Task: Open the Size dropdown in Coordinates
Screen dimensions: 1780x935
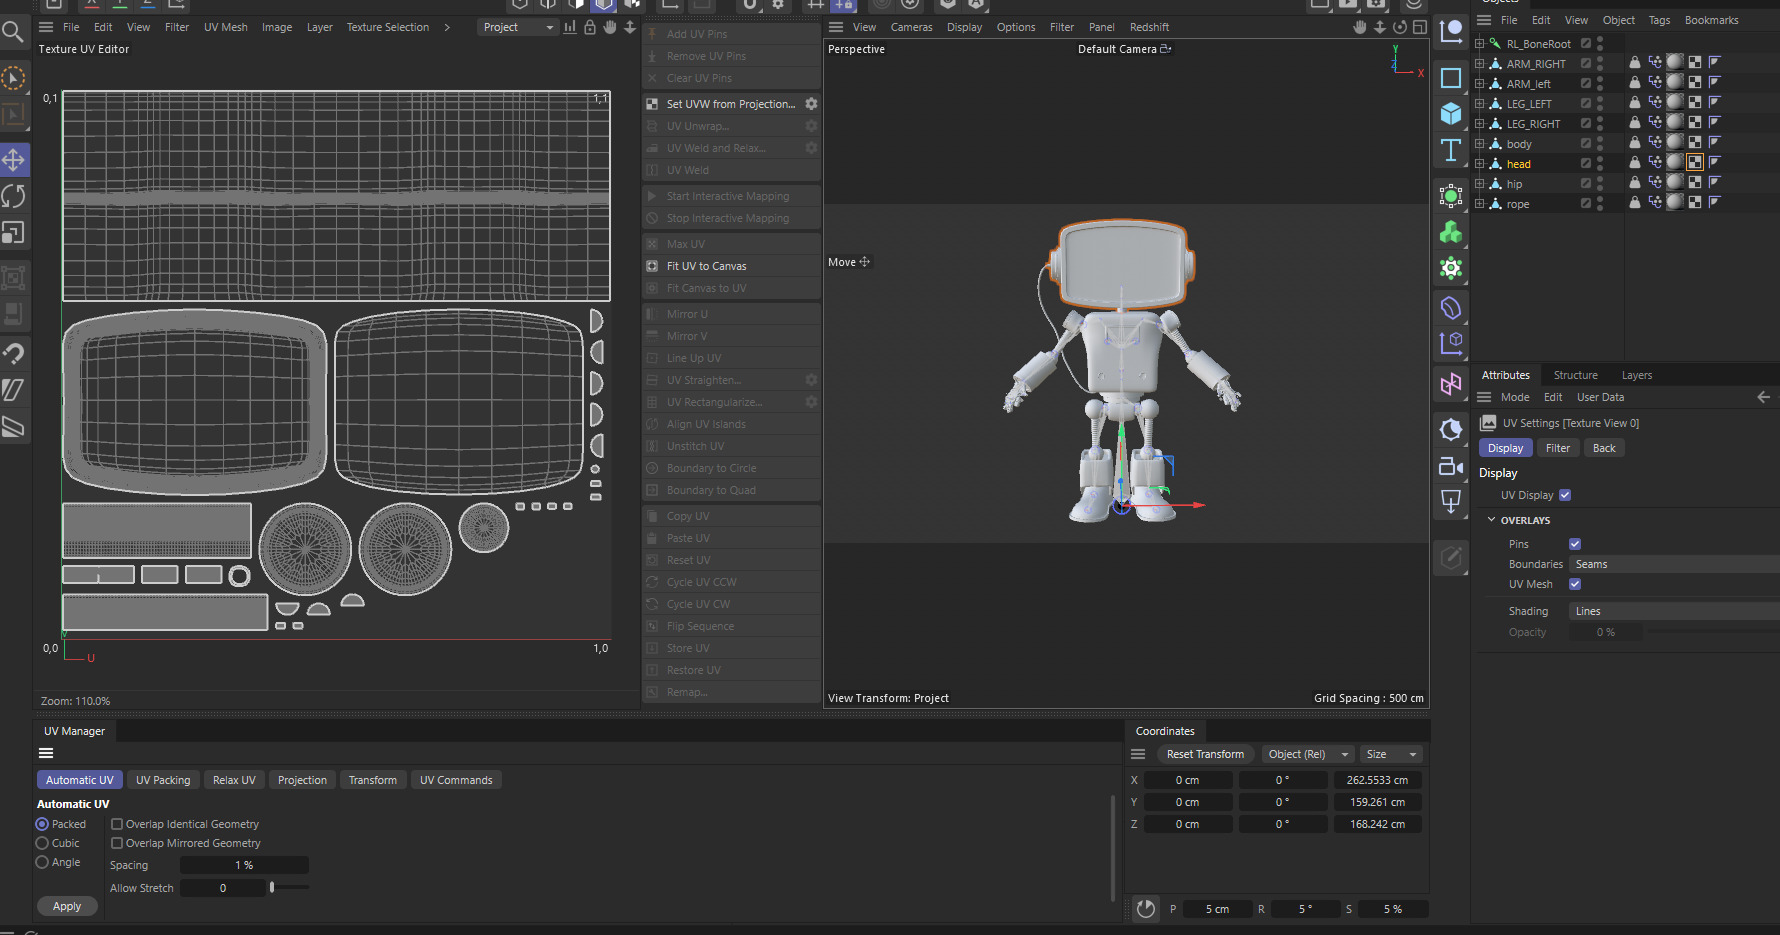Action: 1390,754
